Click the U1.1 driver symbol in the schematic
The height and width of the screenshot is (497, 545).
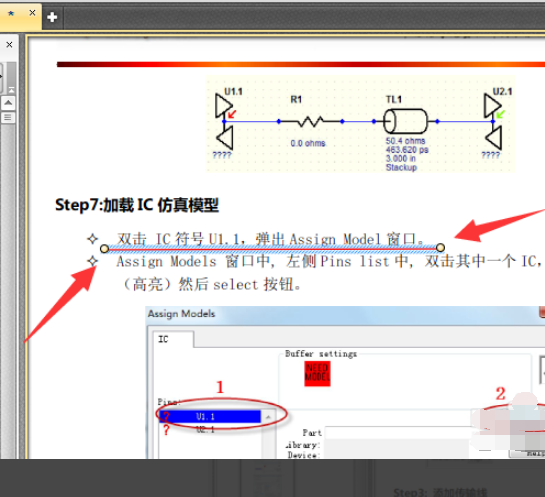click(x=224, y=121)
